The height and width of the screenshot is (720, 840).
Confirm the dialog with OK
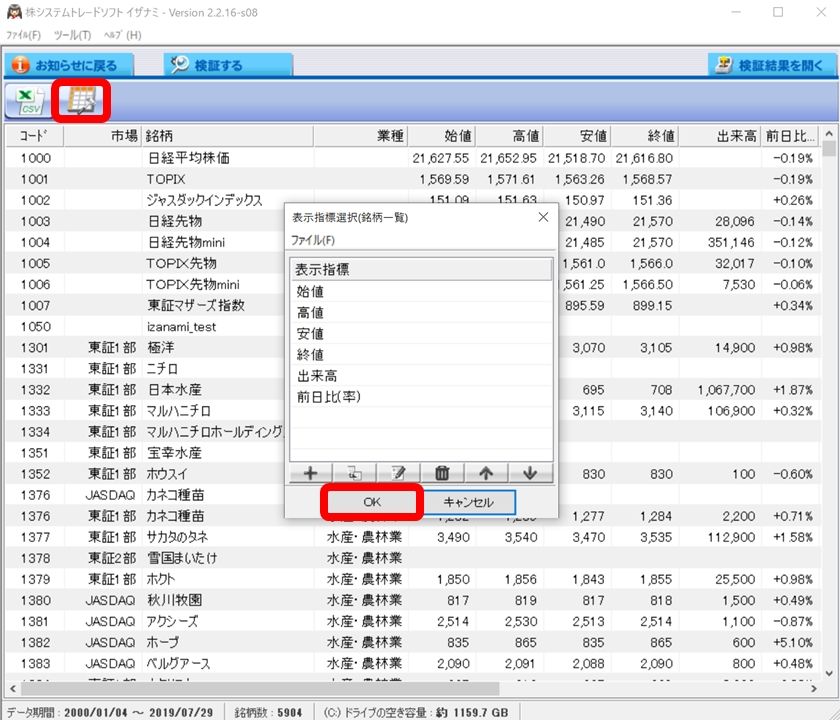tap(372, 502)
